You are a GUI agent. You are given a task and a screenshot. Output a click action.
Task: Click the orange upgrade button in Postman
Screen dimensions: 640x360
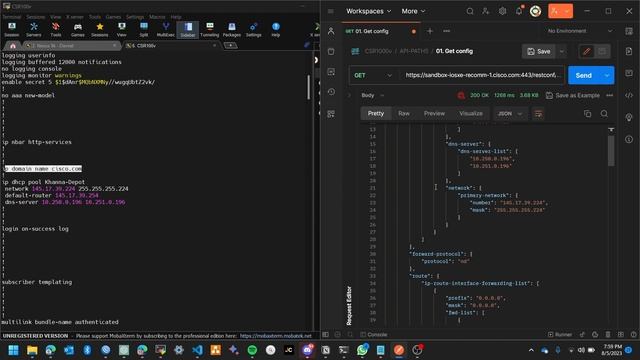click(560, 11)
